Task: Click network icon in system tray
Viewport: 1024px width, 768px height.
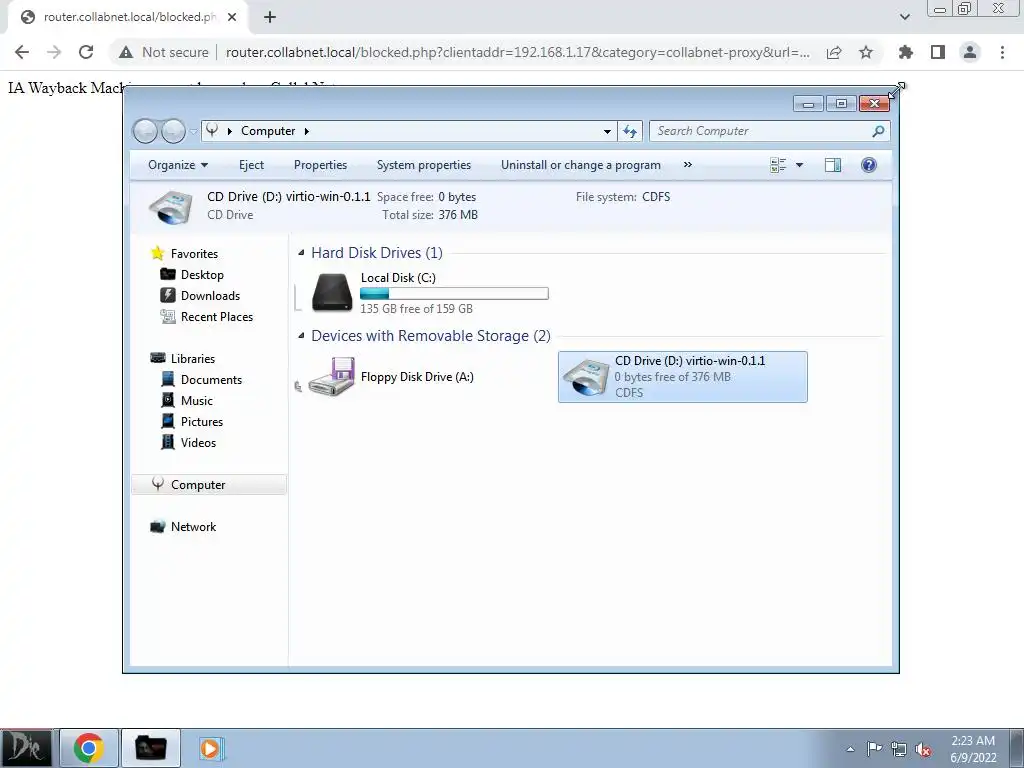Action: pyautogui.click(x=899, y=749)
